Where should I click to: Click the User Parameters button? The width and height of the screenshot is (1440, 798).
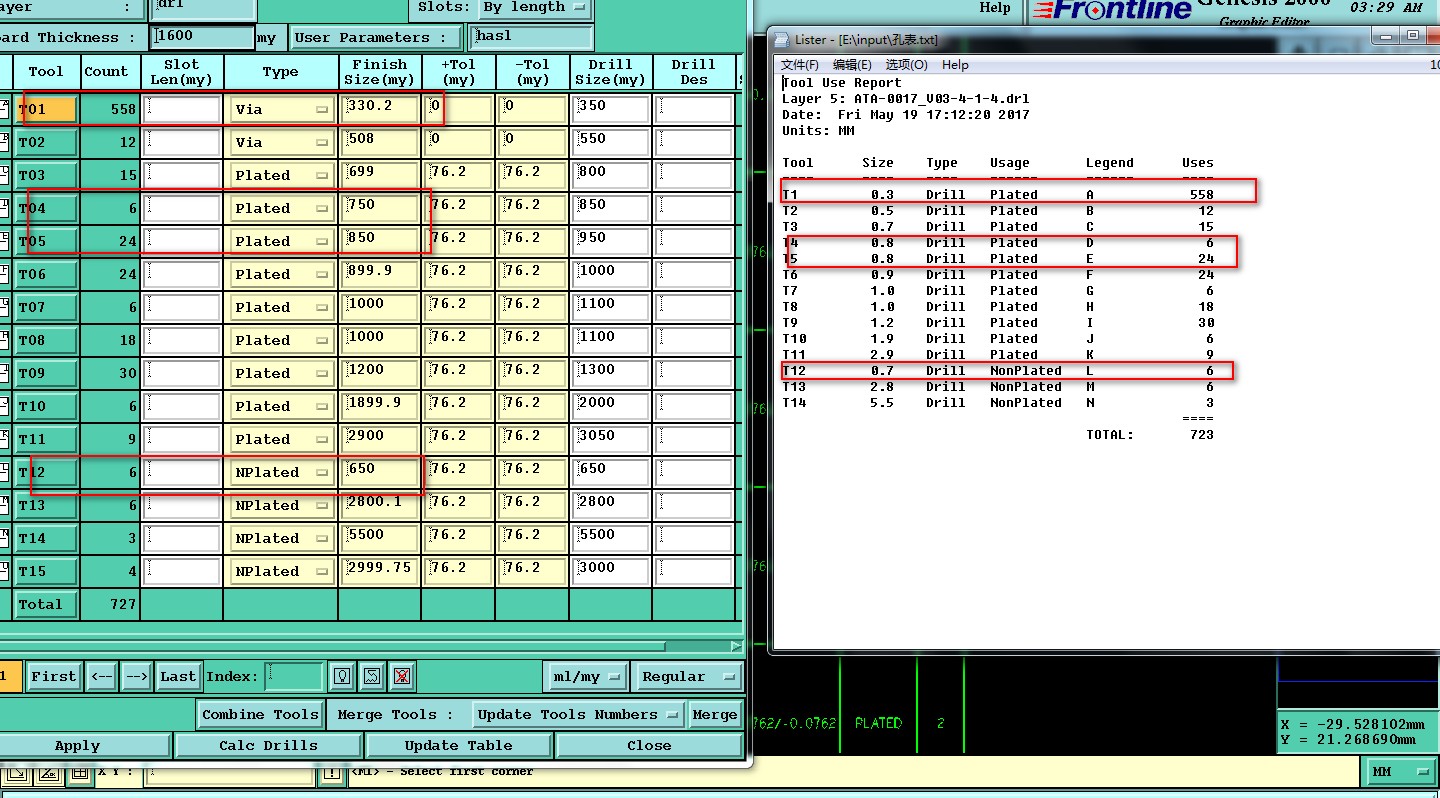(x=376, y=38)
